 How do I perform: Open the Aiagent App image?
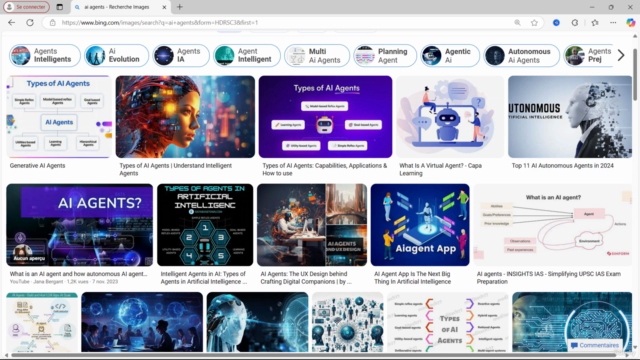point(420,225)
